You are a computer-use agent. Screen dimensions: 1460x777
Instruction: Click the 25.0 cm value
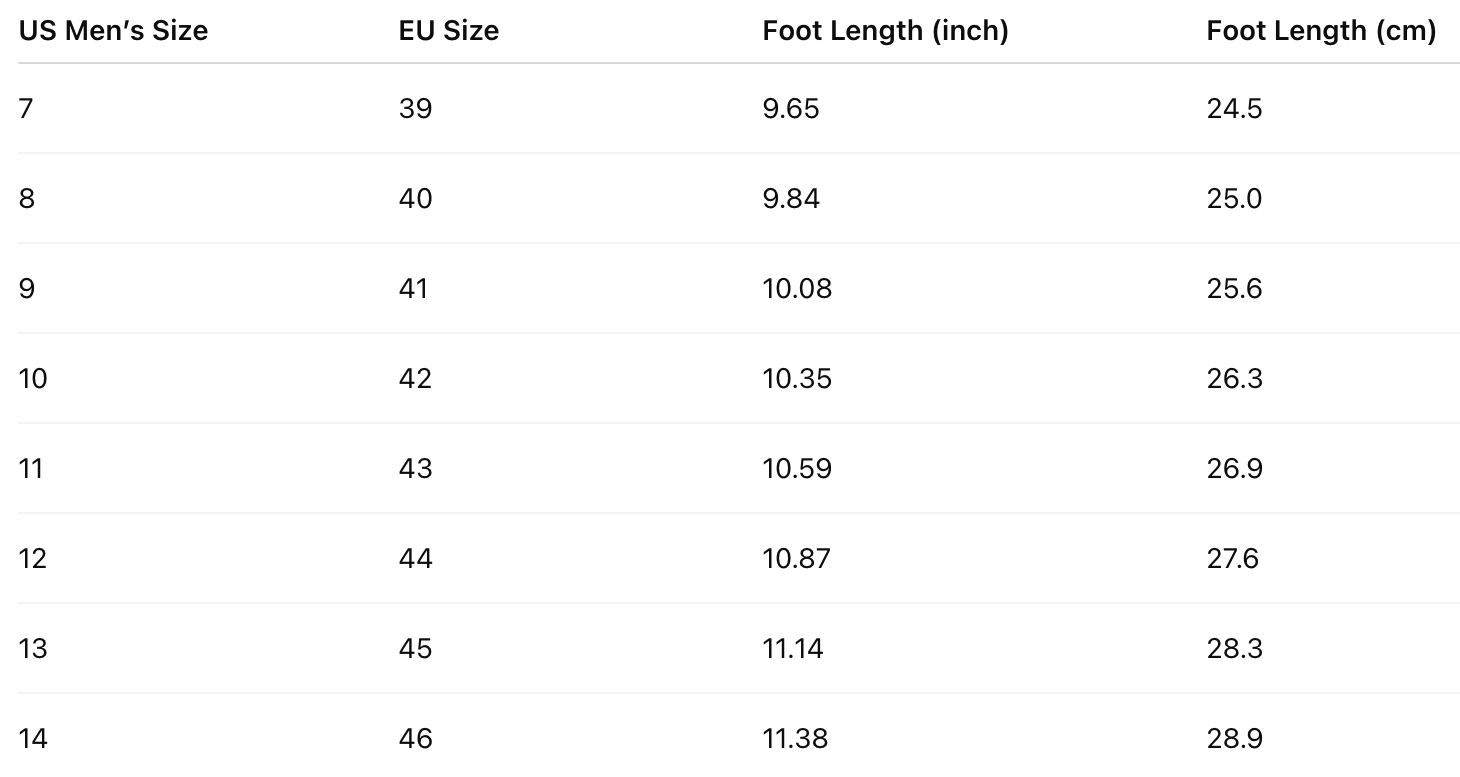tap(1234, 198)
